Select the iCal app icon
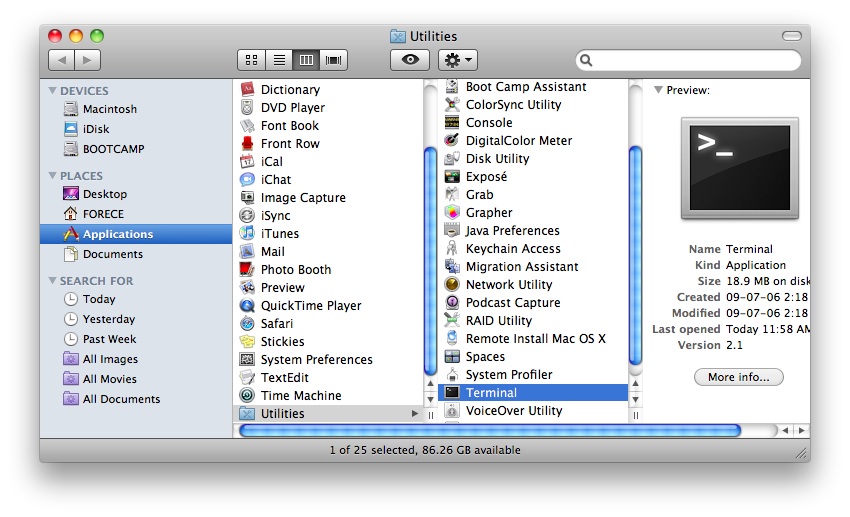Image resolution: width=850 pixels, height=517 pixels. (247, 161)
